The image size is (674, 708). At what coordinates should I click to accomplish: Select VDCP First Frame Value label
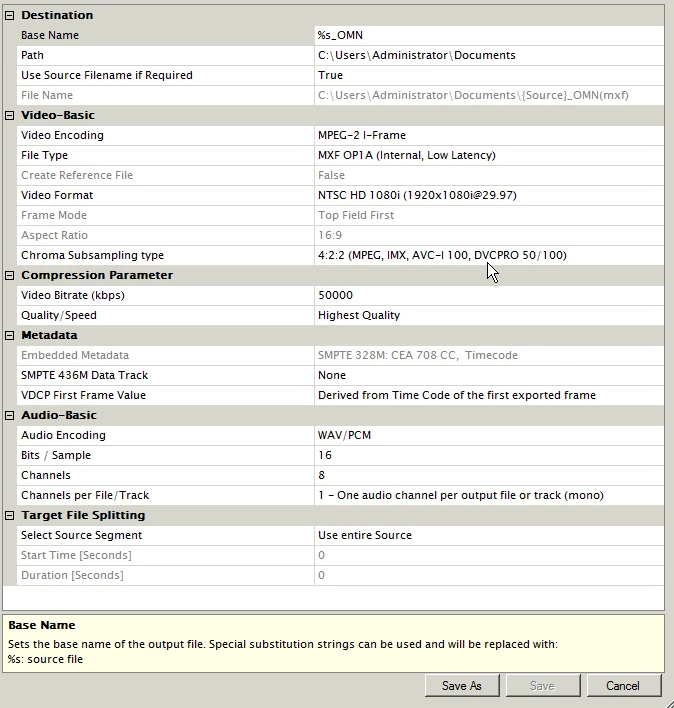click(84, 395)
